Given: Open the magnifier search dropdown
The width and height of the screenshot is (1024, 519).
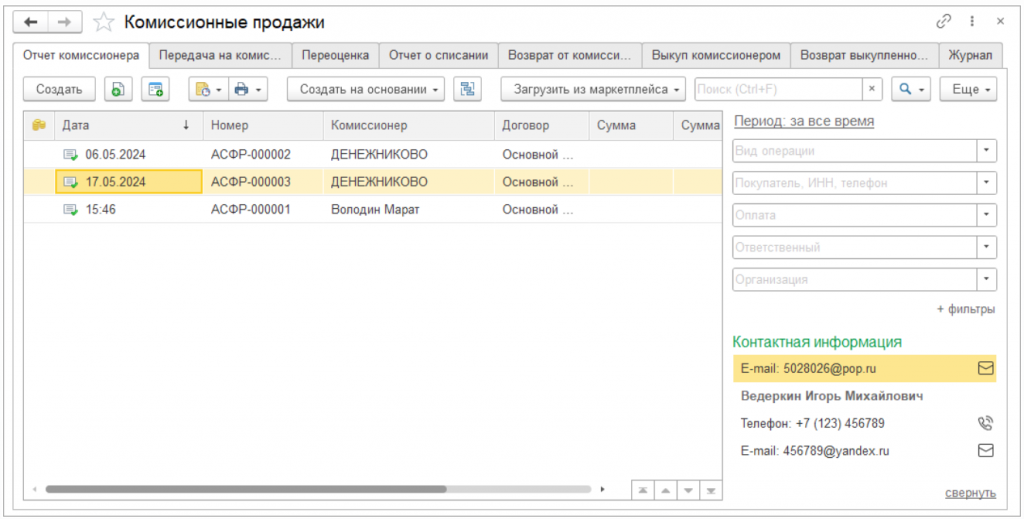Looking at the screenshot, I should coord(911,89).
